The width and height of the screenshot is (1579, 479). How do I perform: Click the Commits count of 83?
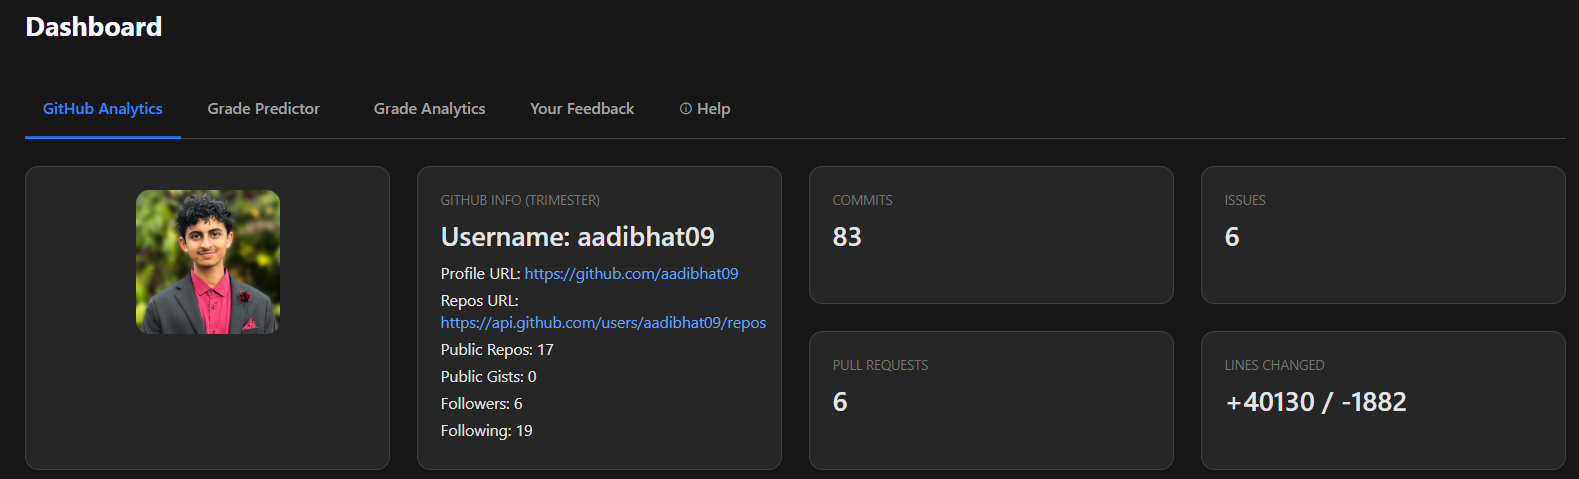tap(846, 237)
